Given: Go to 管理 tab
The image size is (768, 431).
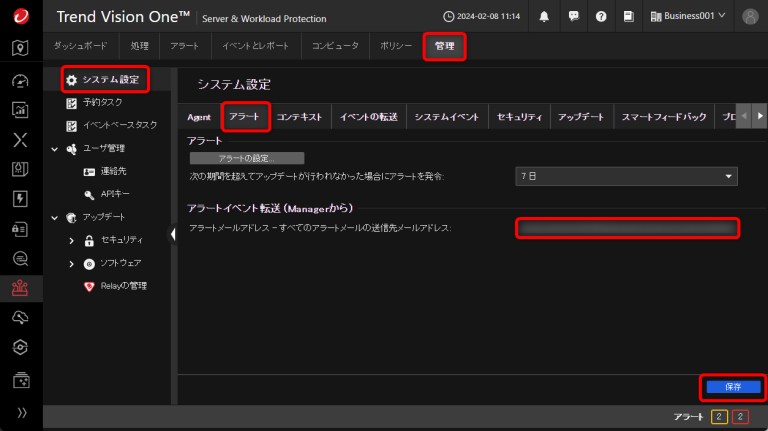Looking at the screenshot, I should click(x=444, y=46).
